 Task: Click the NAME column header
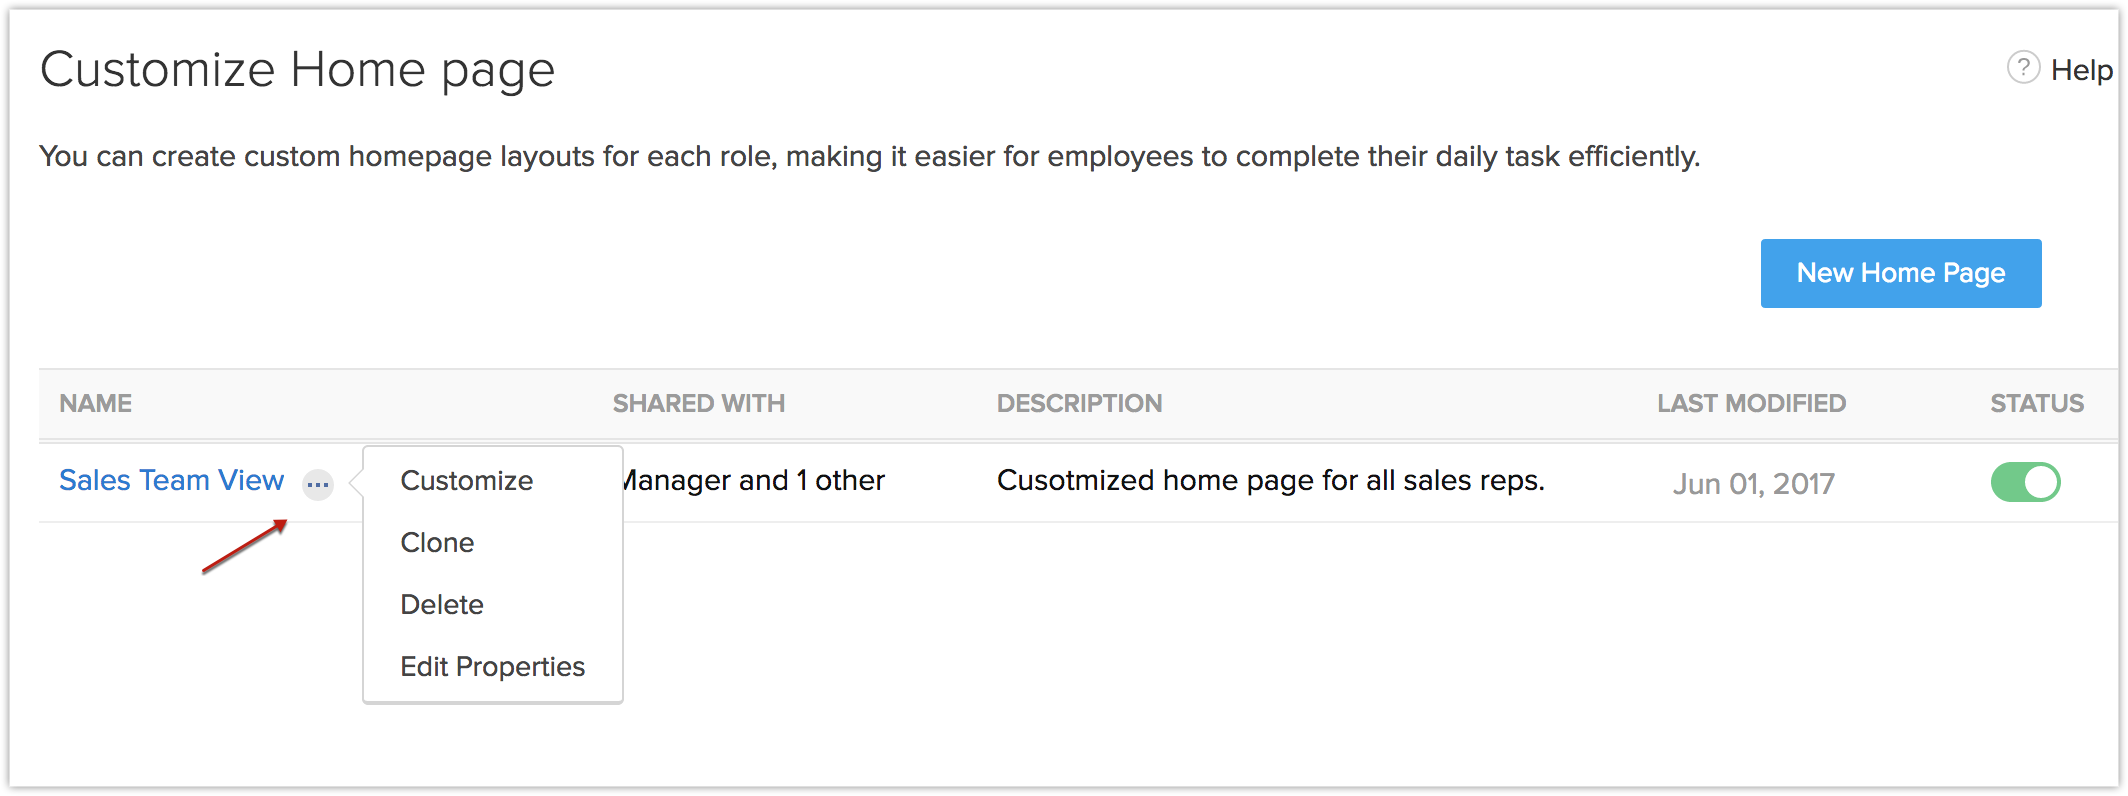point(95,404)
